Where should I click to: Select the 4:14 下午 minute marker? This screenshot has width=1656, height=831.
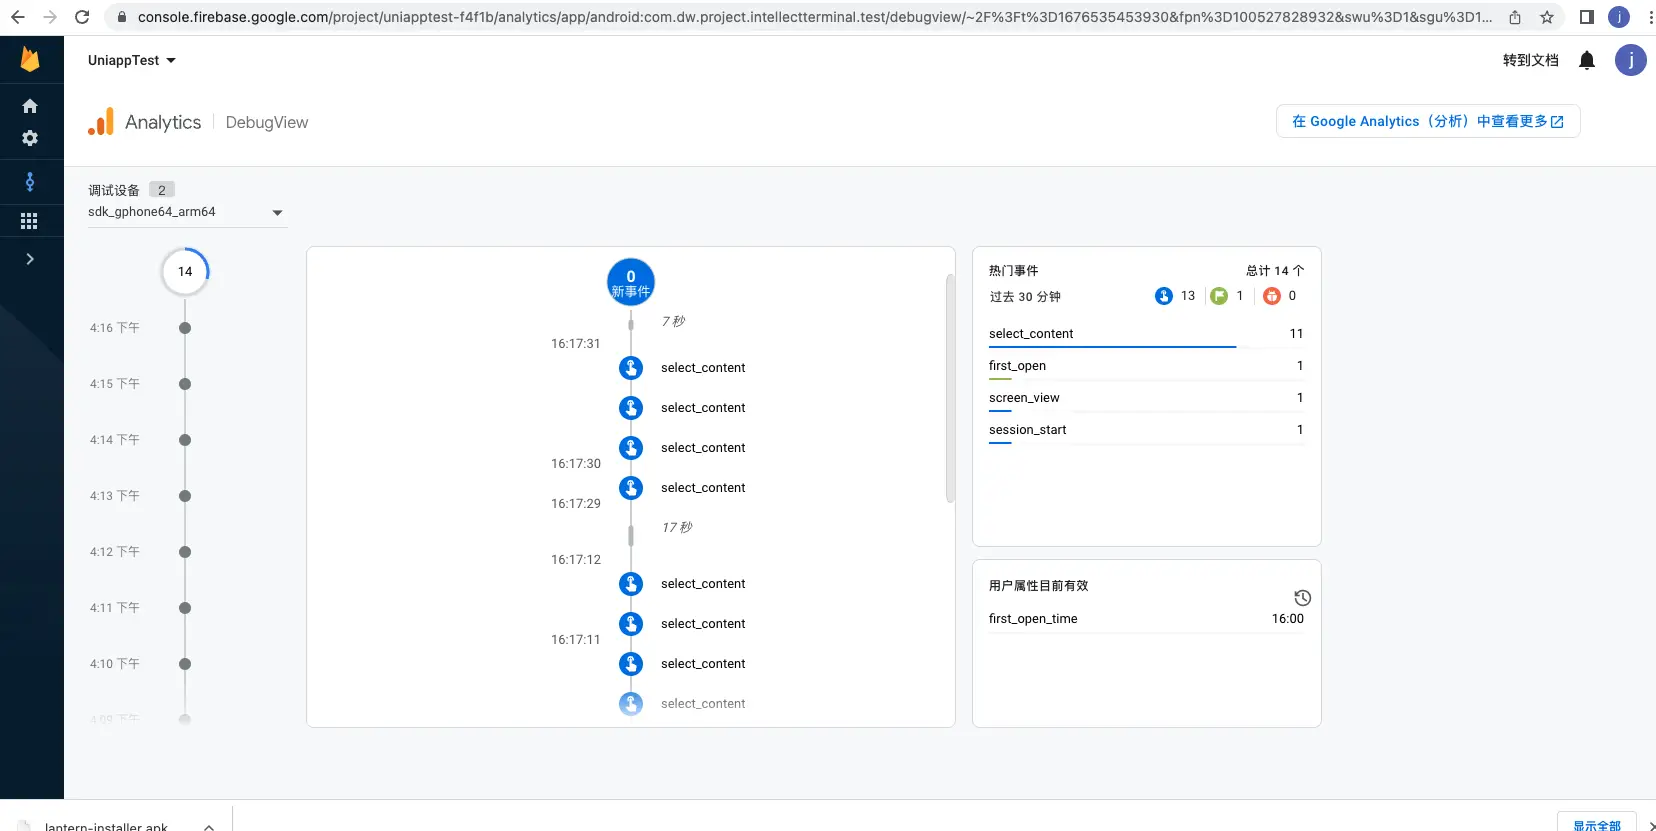pos(185,440)
